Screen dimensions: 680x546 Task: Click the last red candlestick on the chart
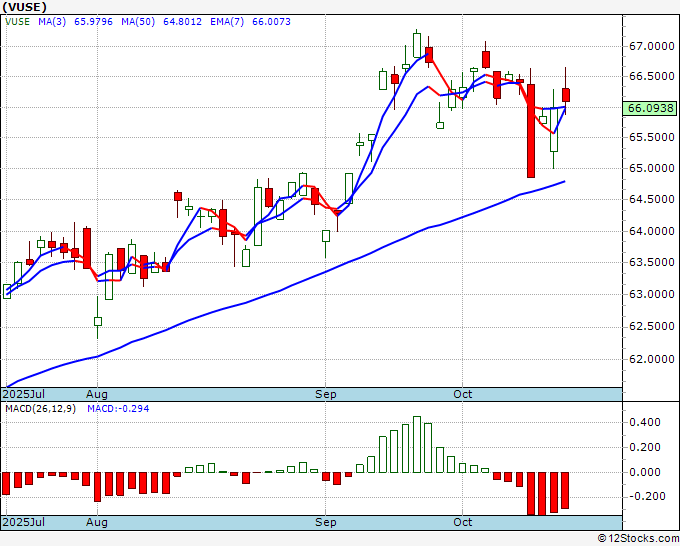[x=566, y=95]
